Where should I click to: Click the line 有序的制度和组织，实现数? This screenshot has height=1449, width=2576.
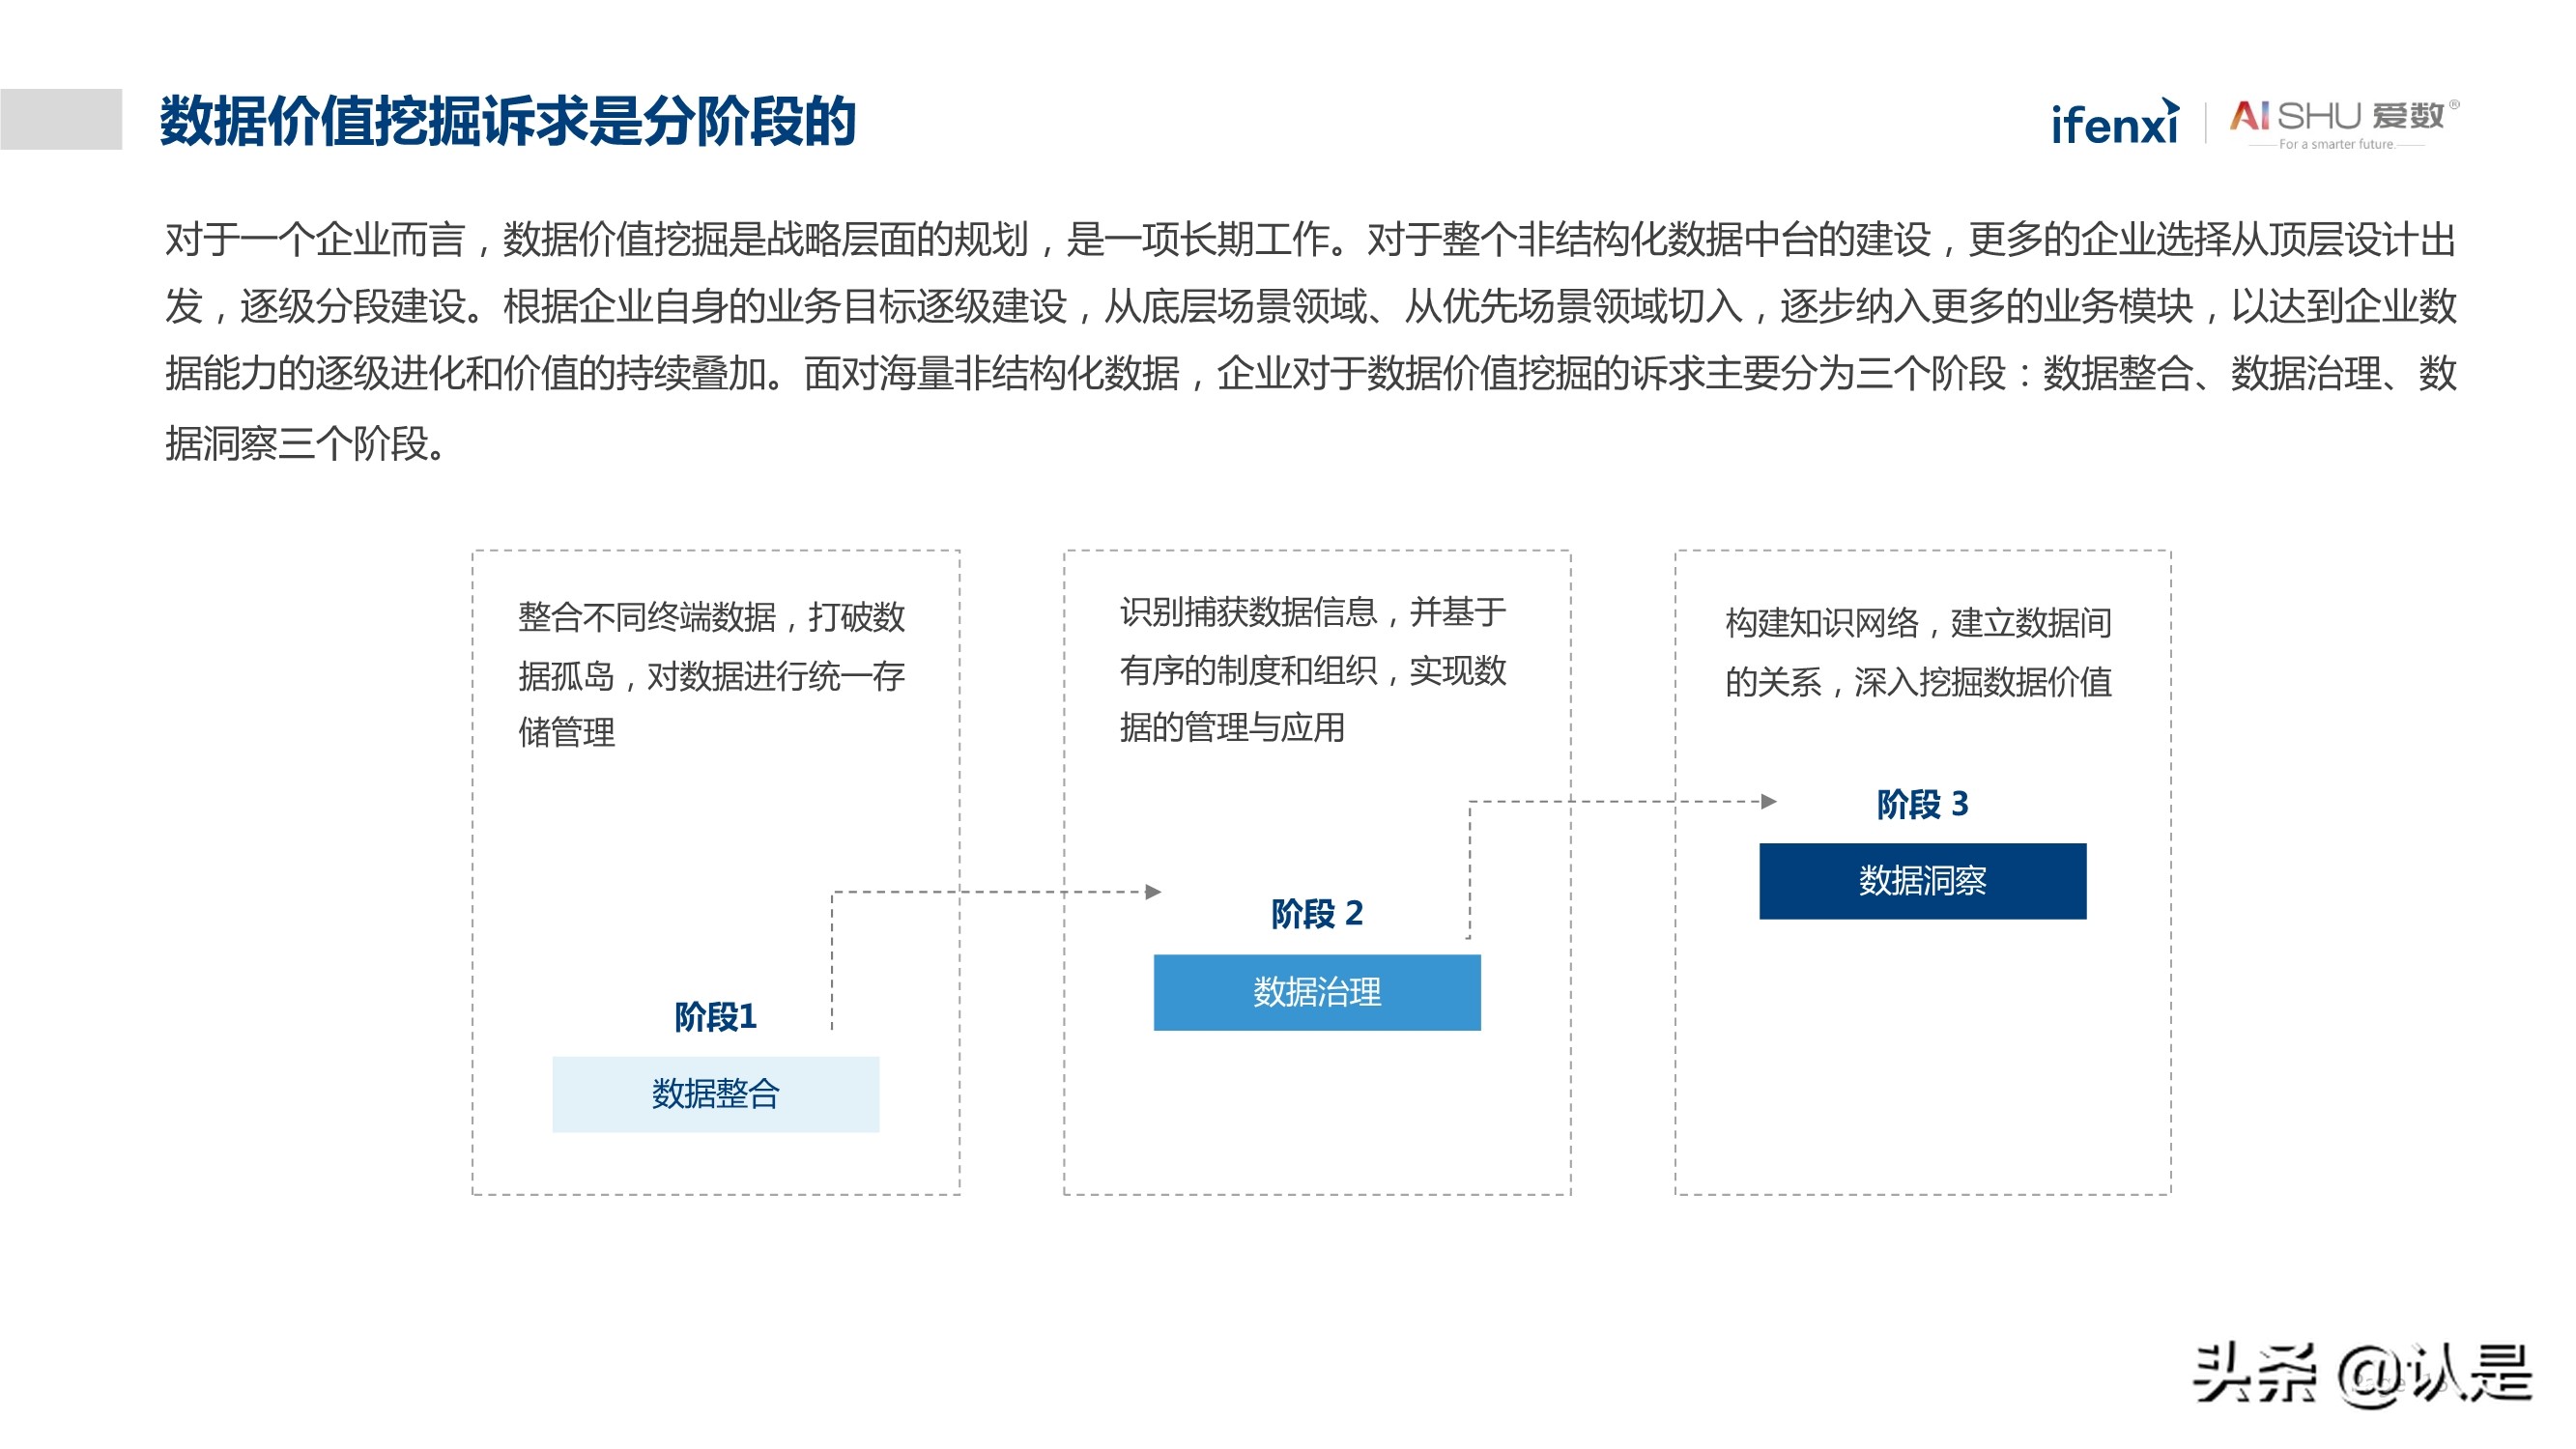tap(1313, 670)
